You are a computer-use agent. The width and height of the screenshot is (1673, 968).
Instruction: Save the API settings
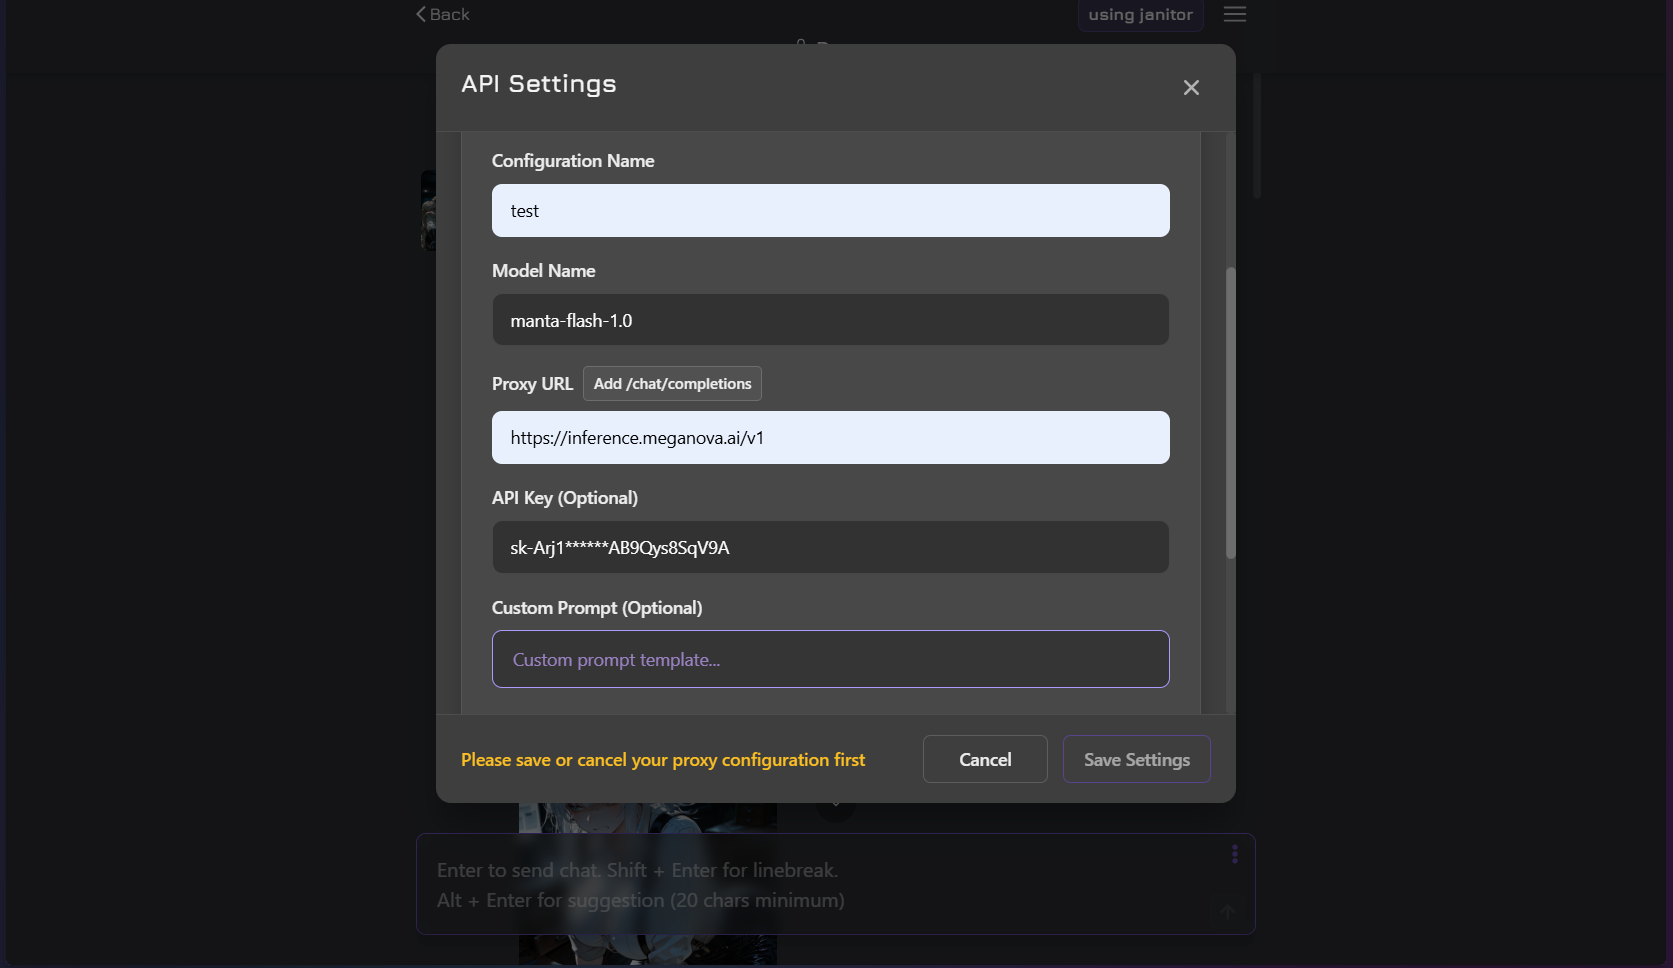click(1136, 760)
